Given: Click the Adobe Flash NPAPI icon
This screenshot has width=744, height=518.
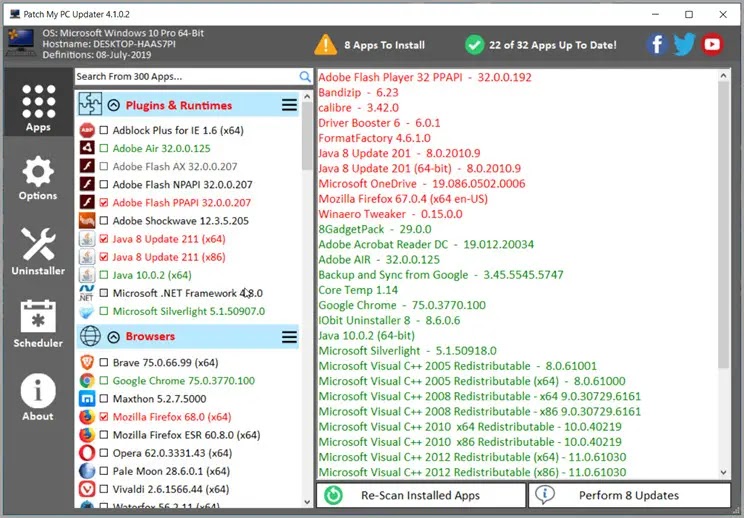Looking at the screenshot, I should click(87, 184).
